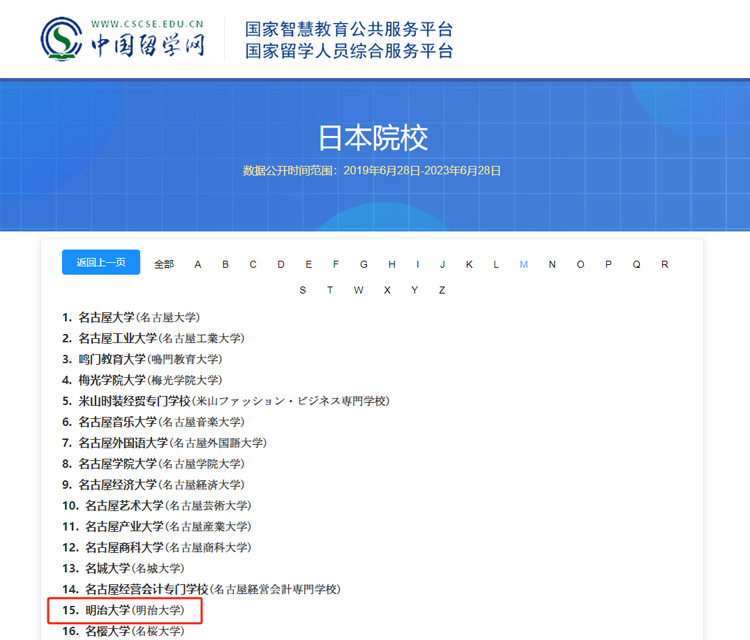The image size is (750, 640).
Task: Filter schools by letter J
Action: 442,264
